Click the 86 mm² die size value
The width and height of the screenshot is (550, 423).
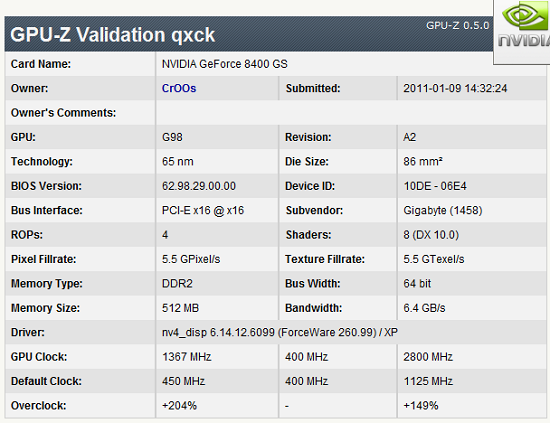pos(423,161)
